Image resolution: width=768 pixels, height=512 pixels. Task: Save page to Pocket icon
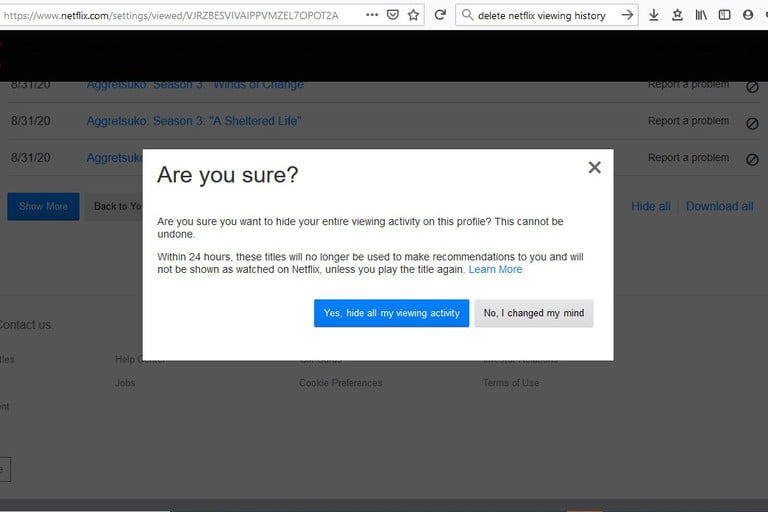coord(393,15)
